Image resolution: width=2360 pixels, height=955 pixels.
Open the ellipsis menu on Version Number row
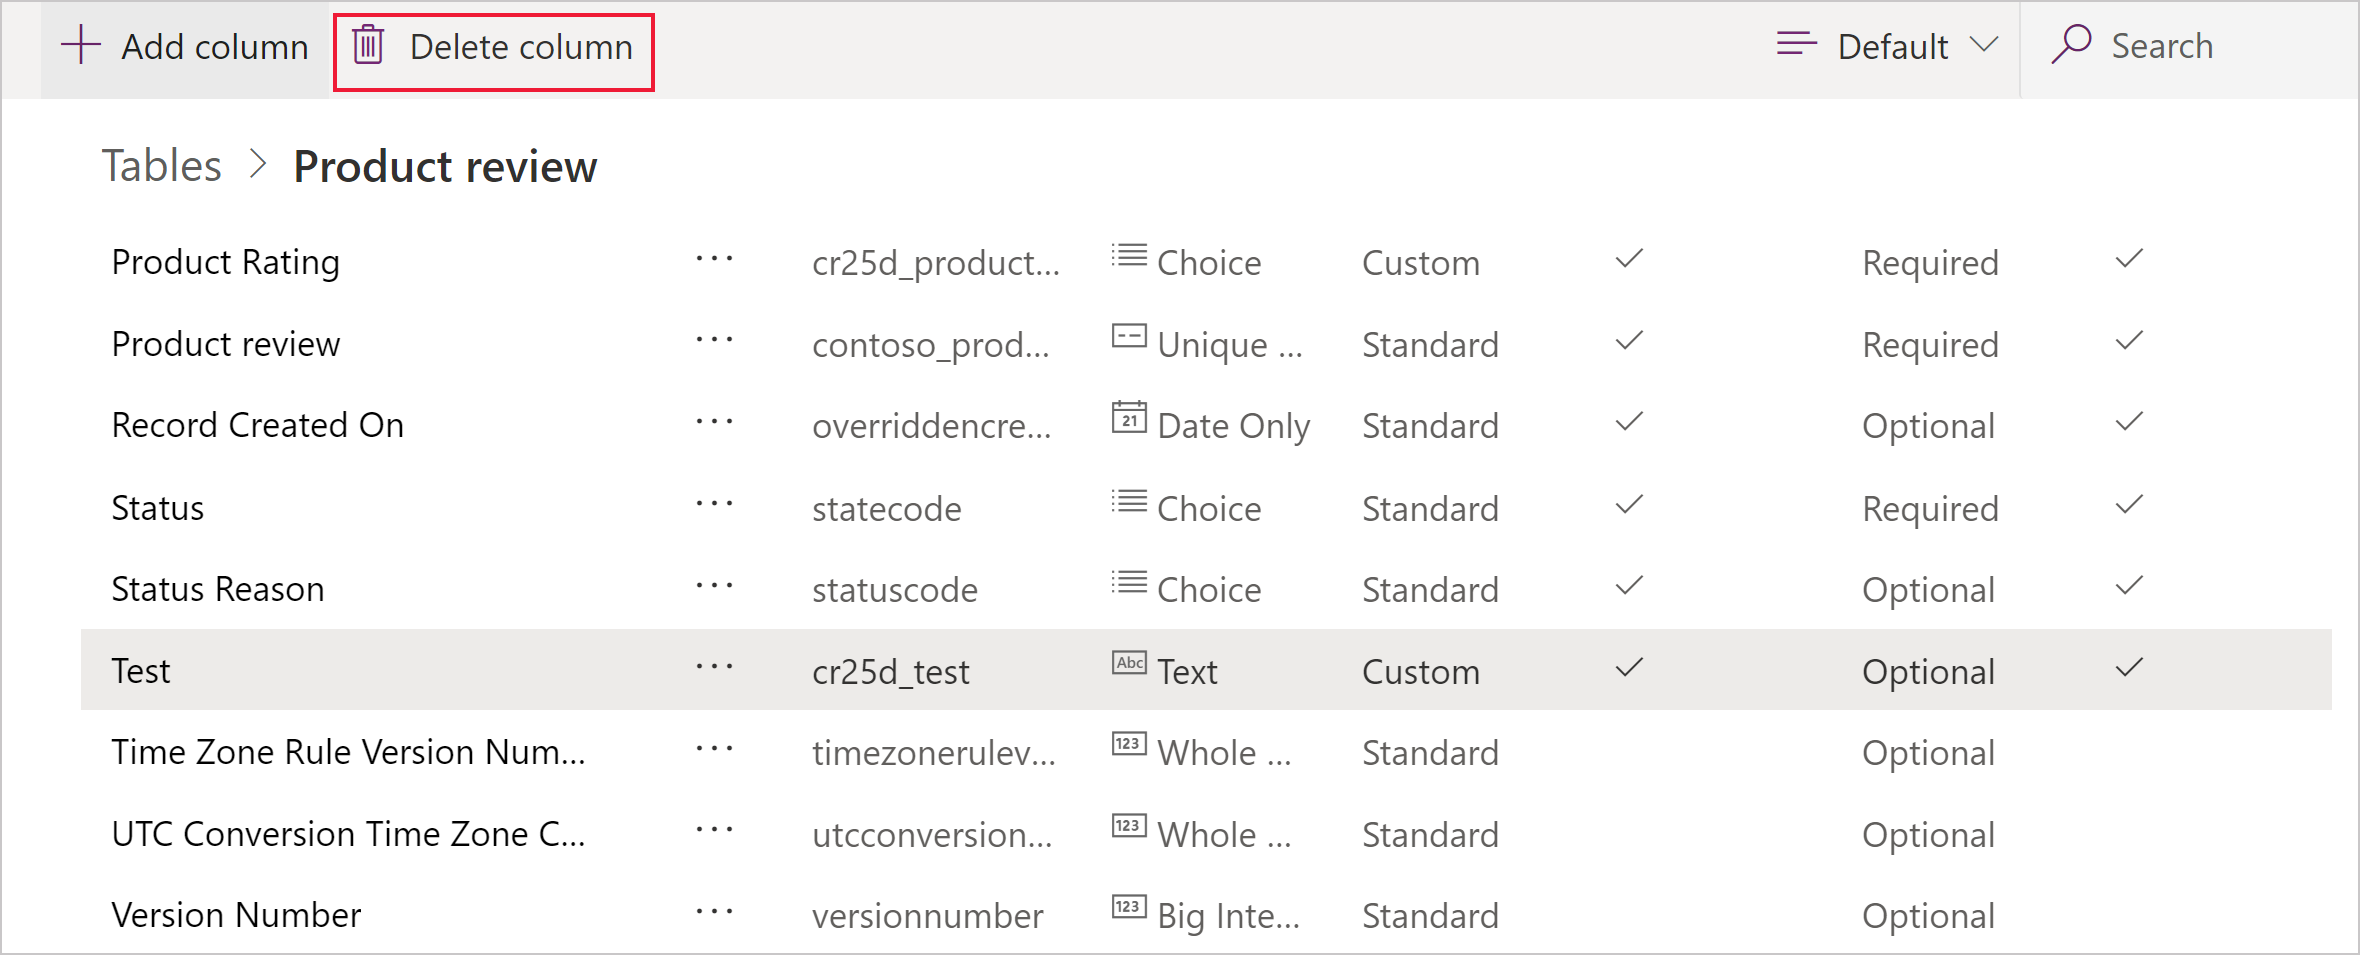click(714, 911)
